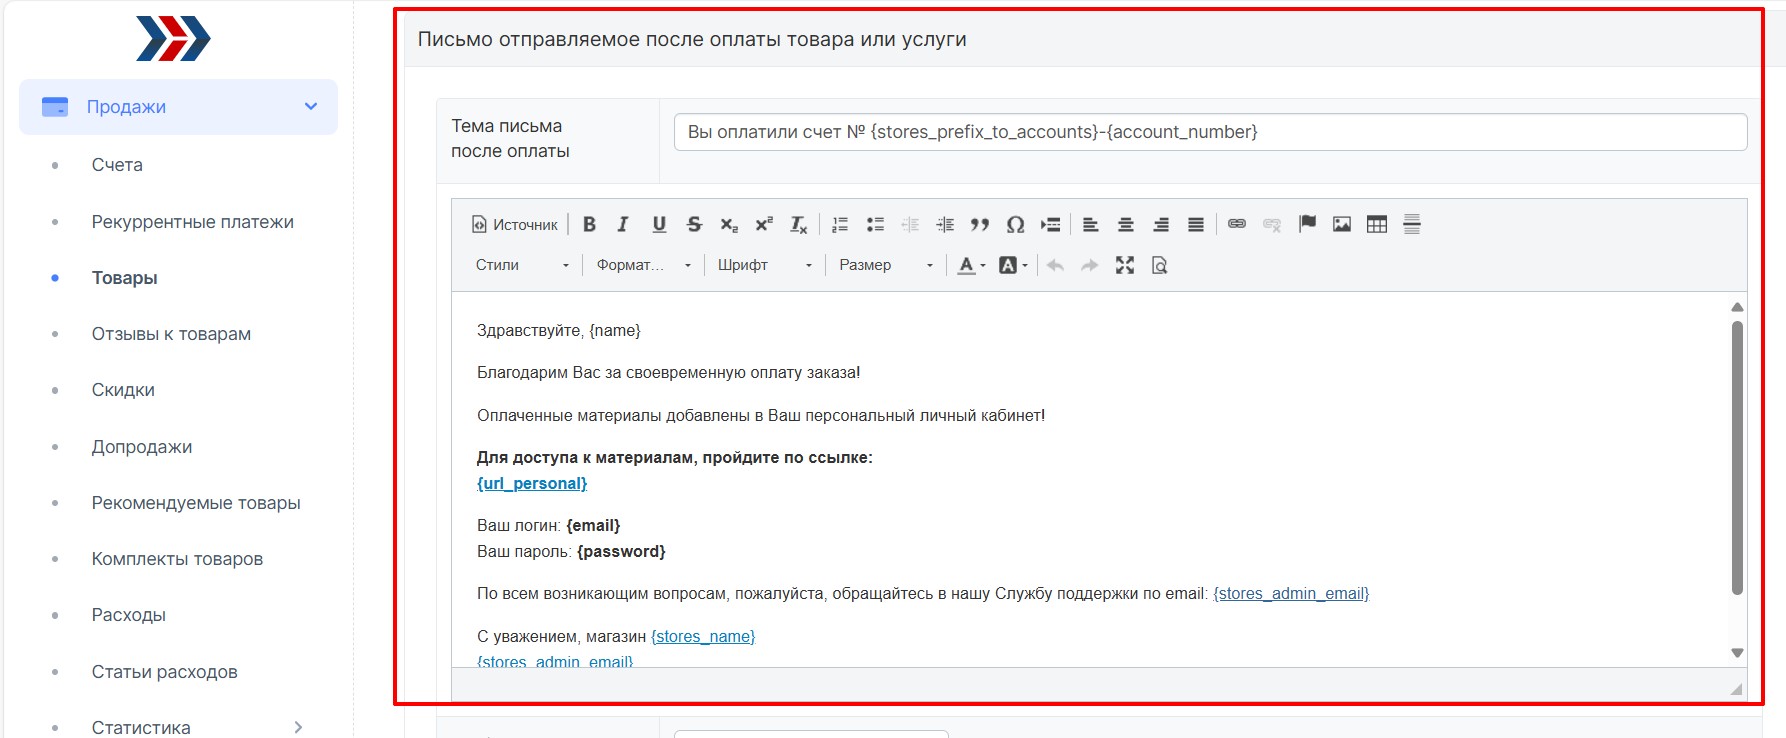Click the redo arrow
This screenshot has height=738, width=1786.
click(x=1090, y=265)
